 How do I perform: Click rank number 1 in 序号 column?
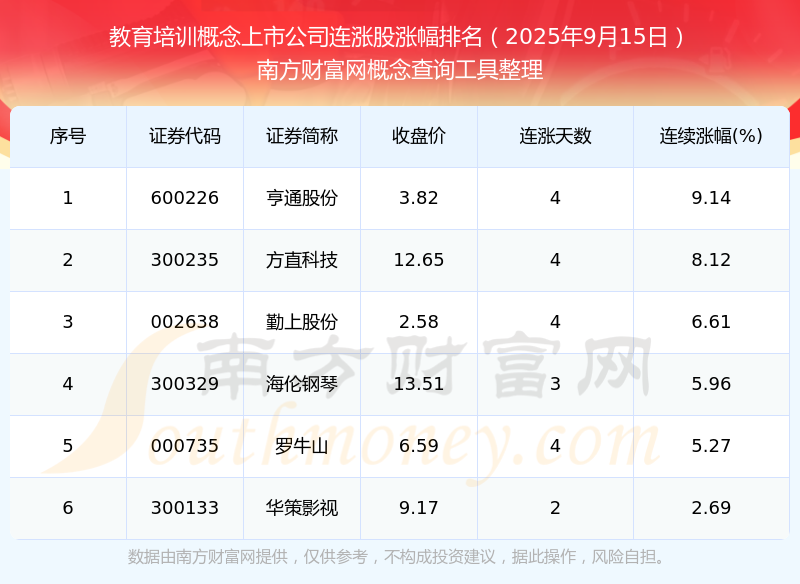[68, 198]
